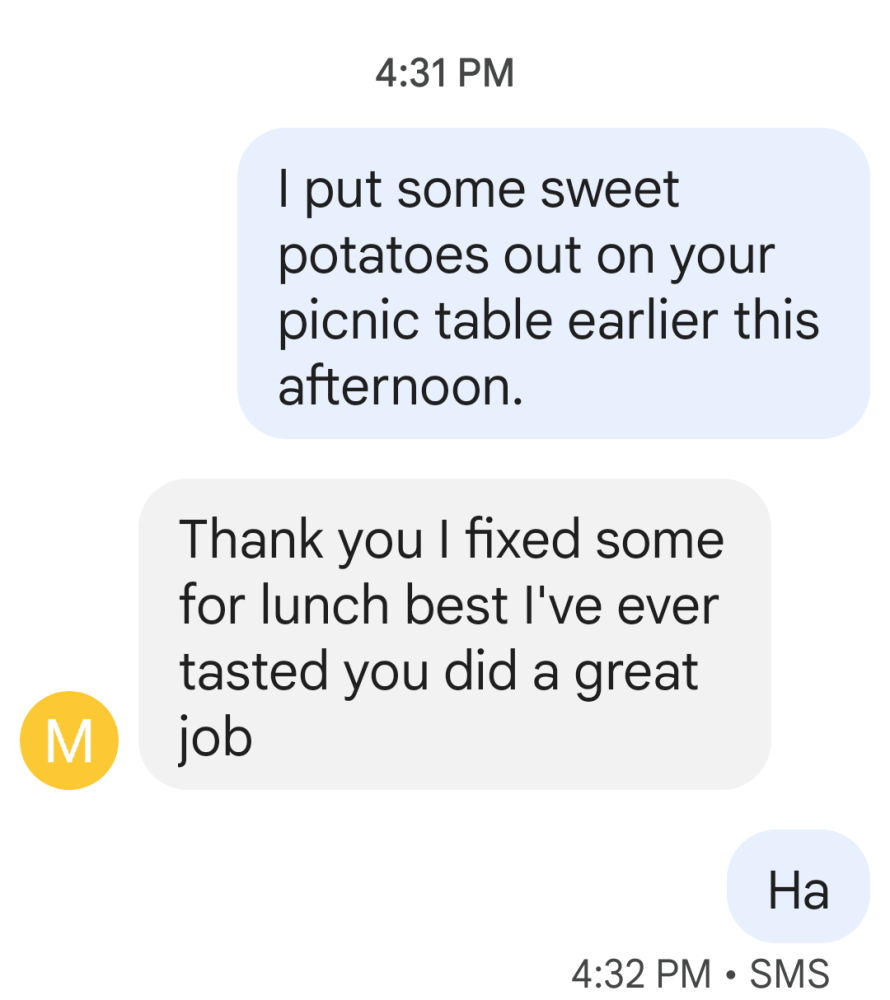
Task: Tap the 4:31 PM timestamp header
Action: click(444, 73)
